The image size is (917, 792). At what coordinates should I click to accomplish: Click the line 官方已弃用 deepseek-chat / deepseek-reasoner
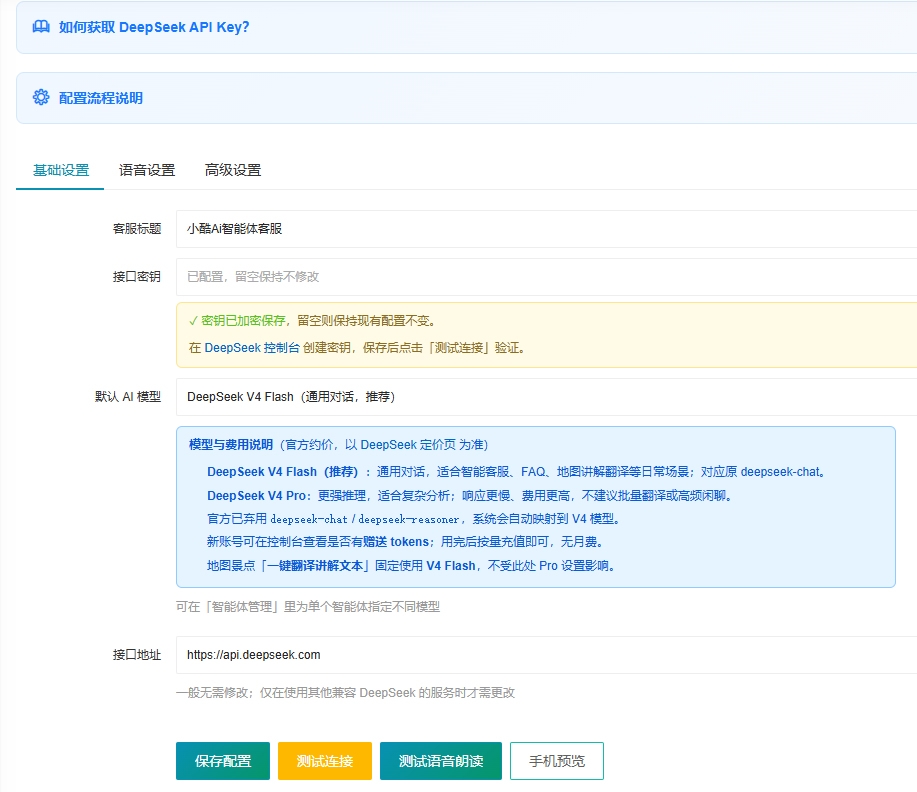pos(414,519)
